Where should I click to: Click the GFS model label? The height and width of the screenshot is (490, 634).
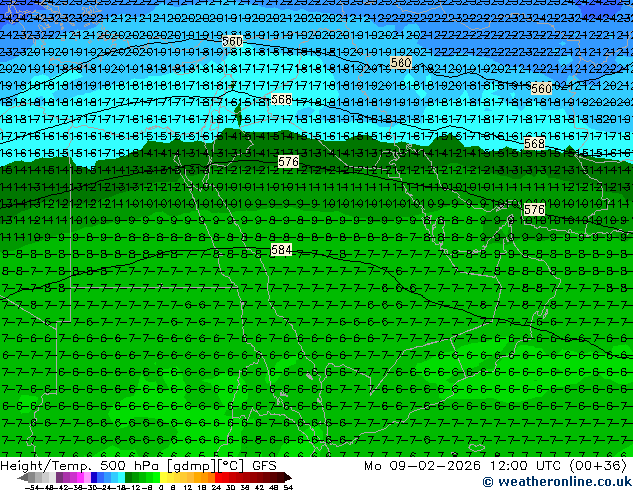coord(264,466)
